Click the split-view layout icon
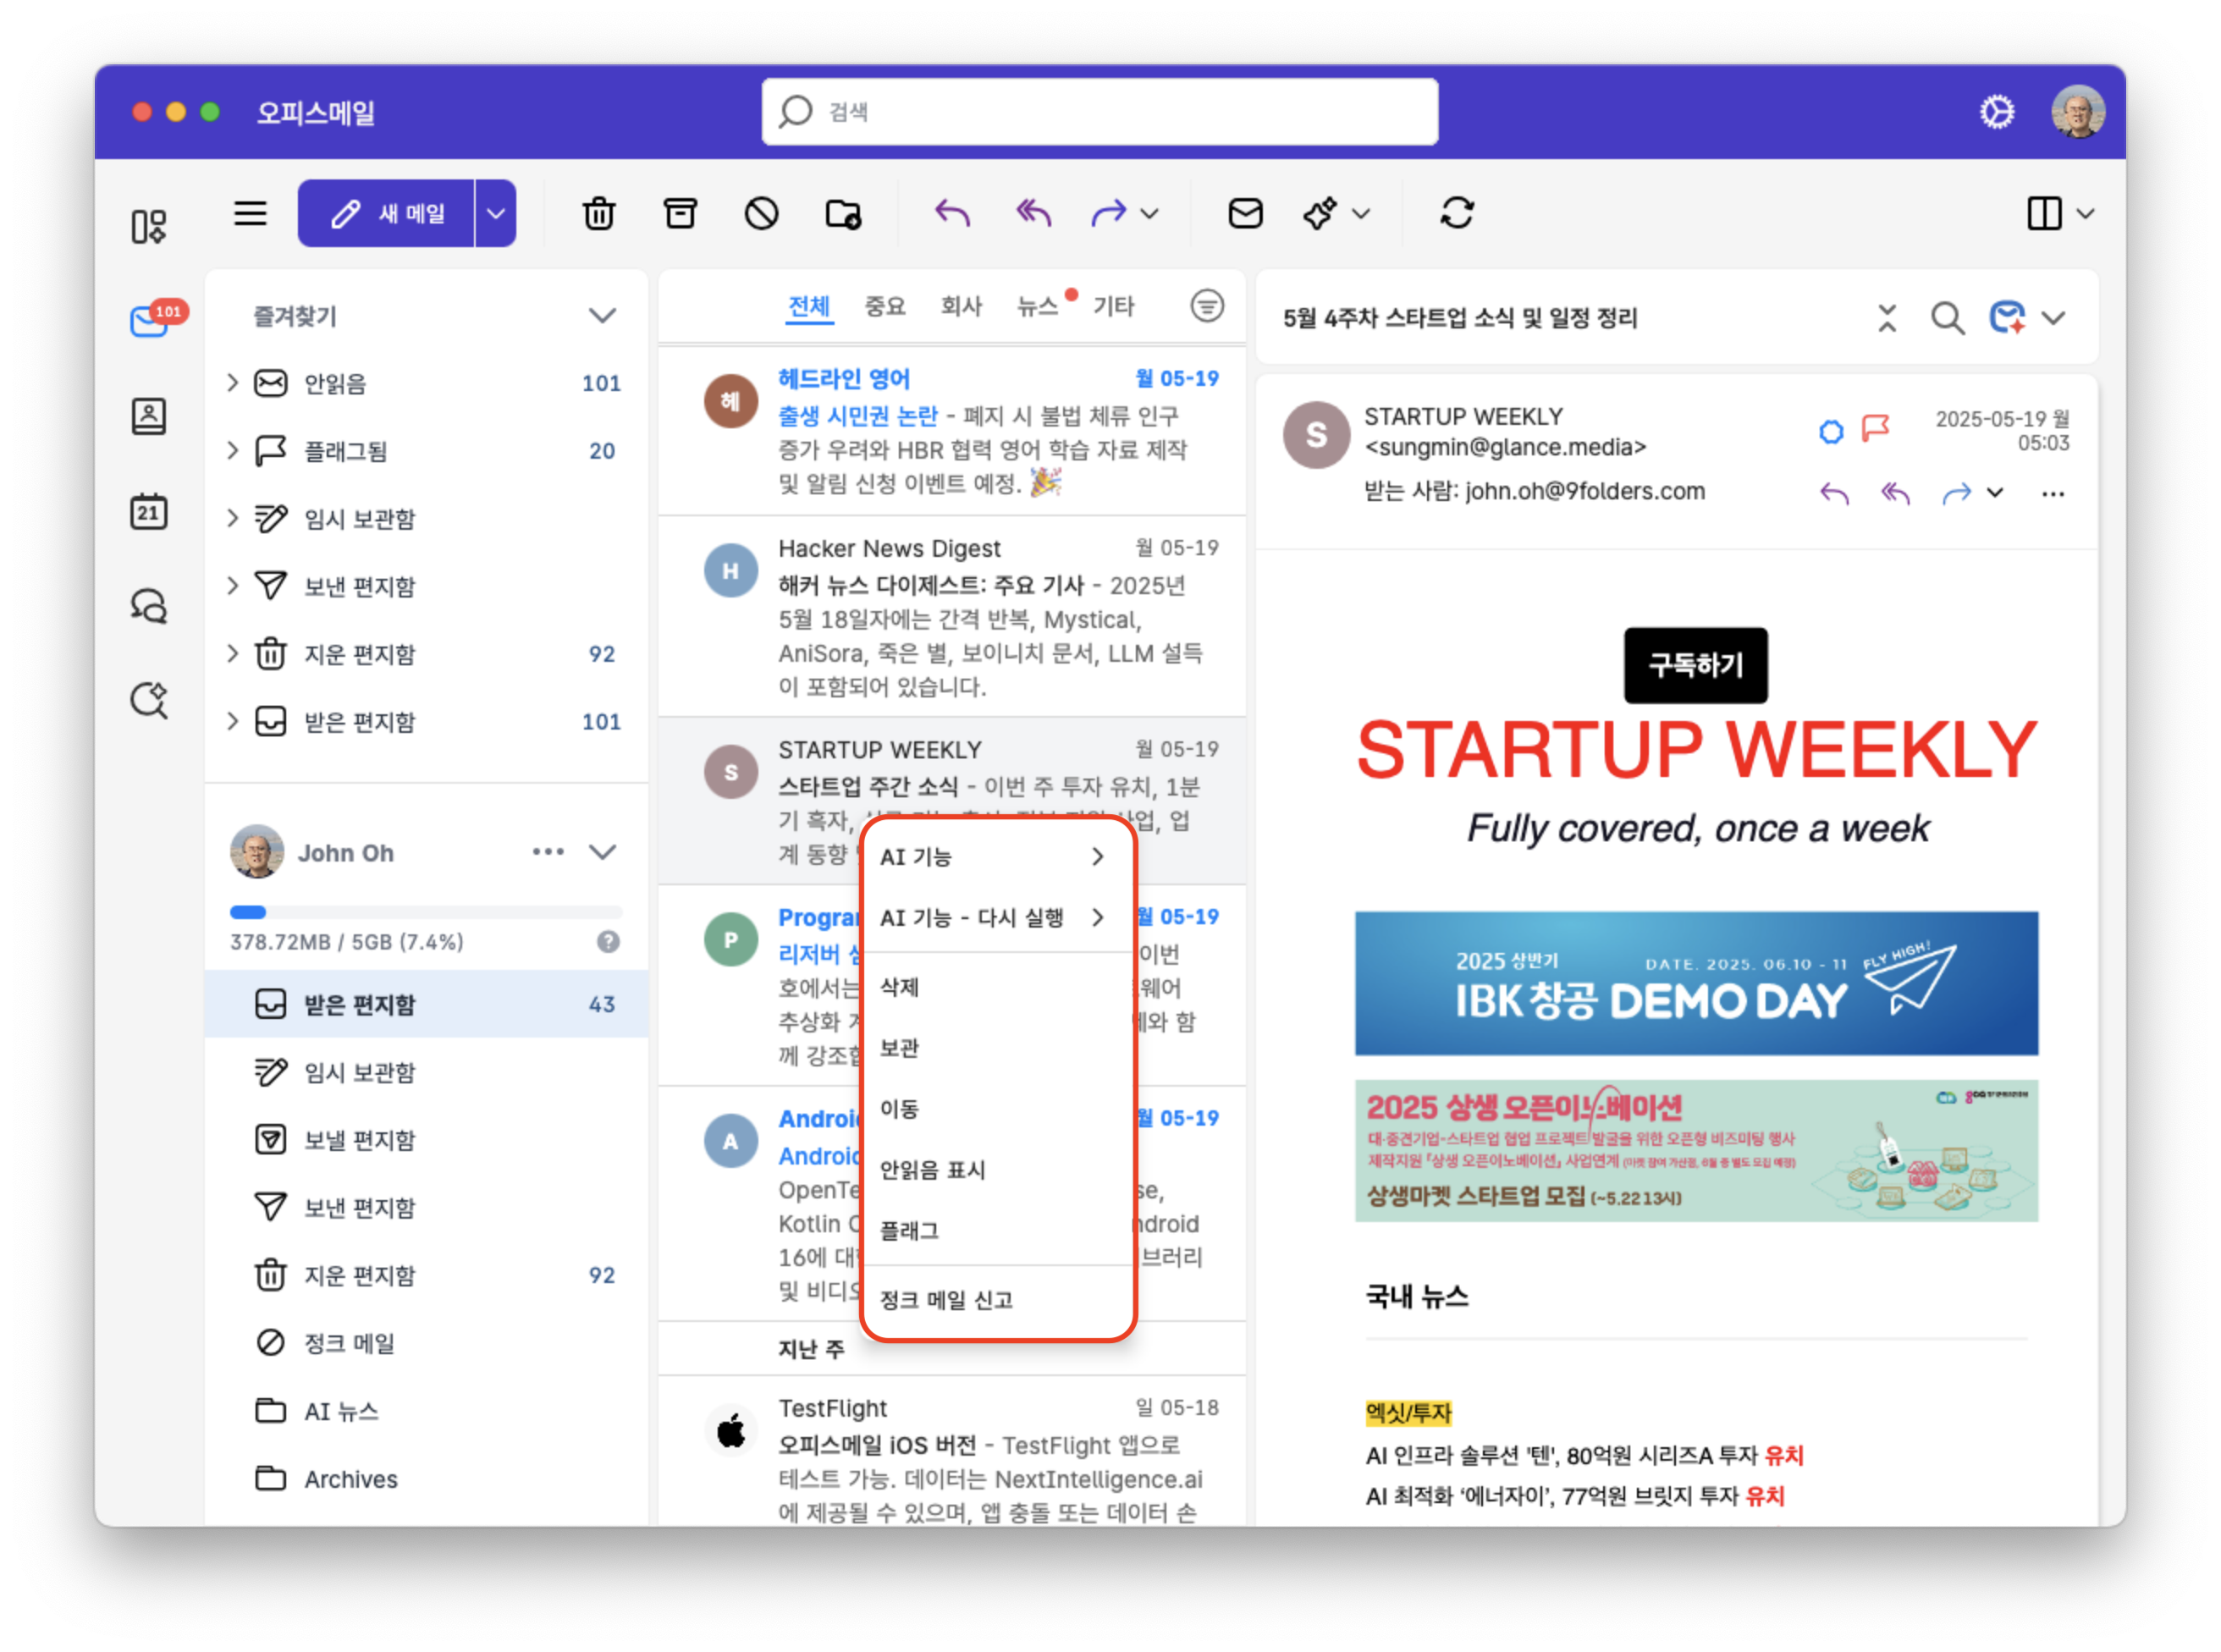 pyautogui.click(x=2044, y=213)
